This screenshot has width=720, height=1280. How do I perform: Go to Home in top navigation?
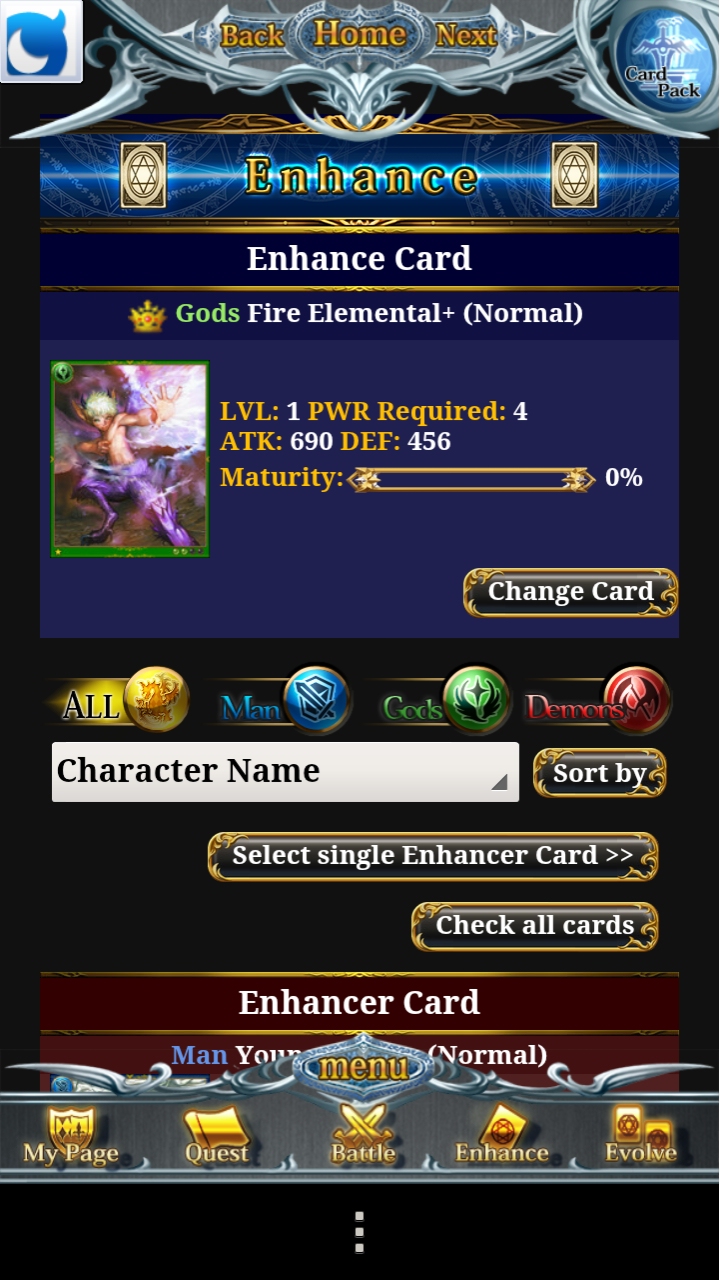tap(360, 35)
